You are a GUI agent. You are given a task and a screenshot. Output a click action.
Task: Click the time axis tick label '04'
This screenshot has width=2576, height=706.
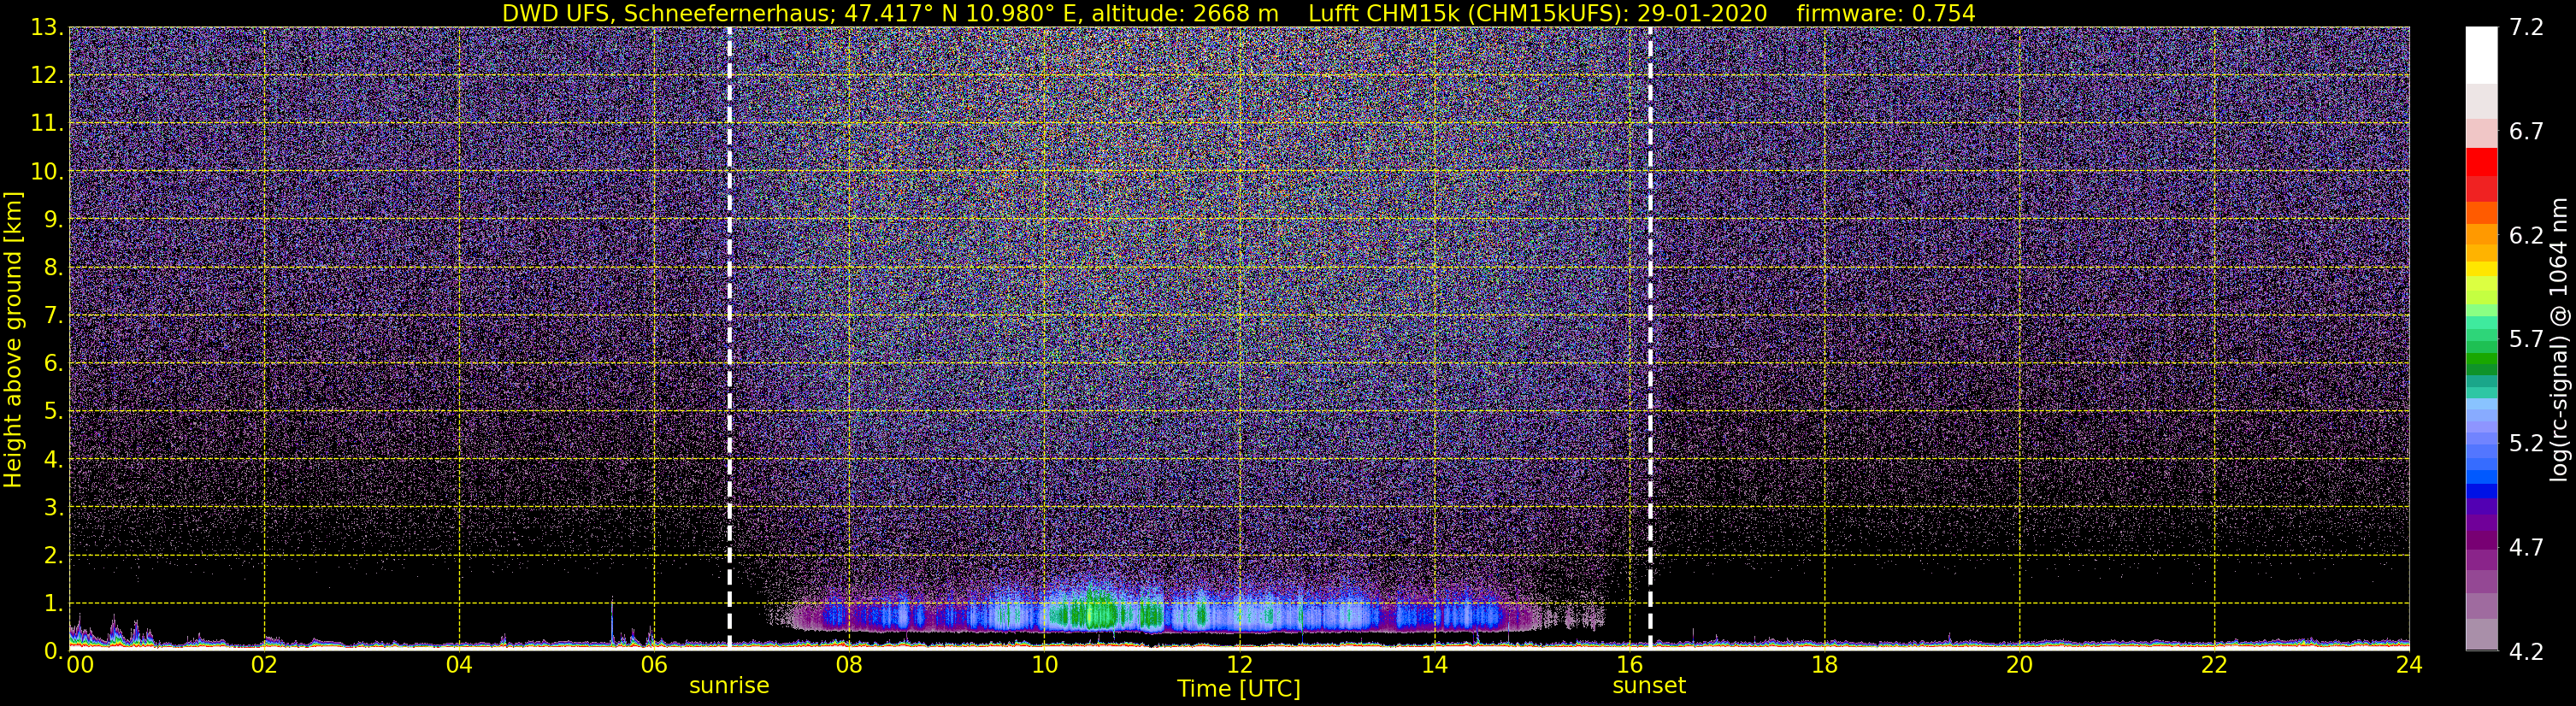point(459,665)
